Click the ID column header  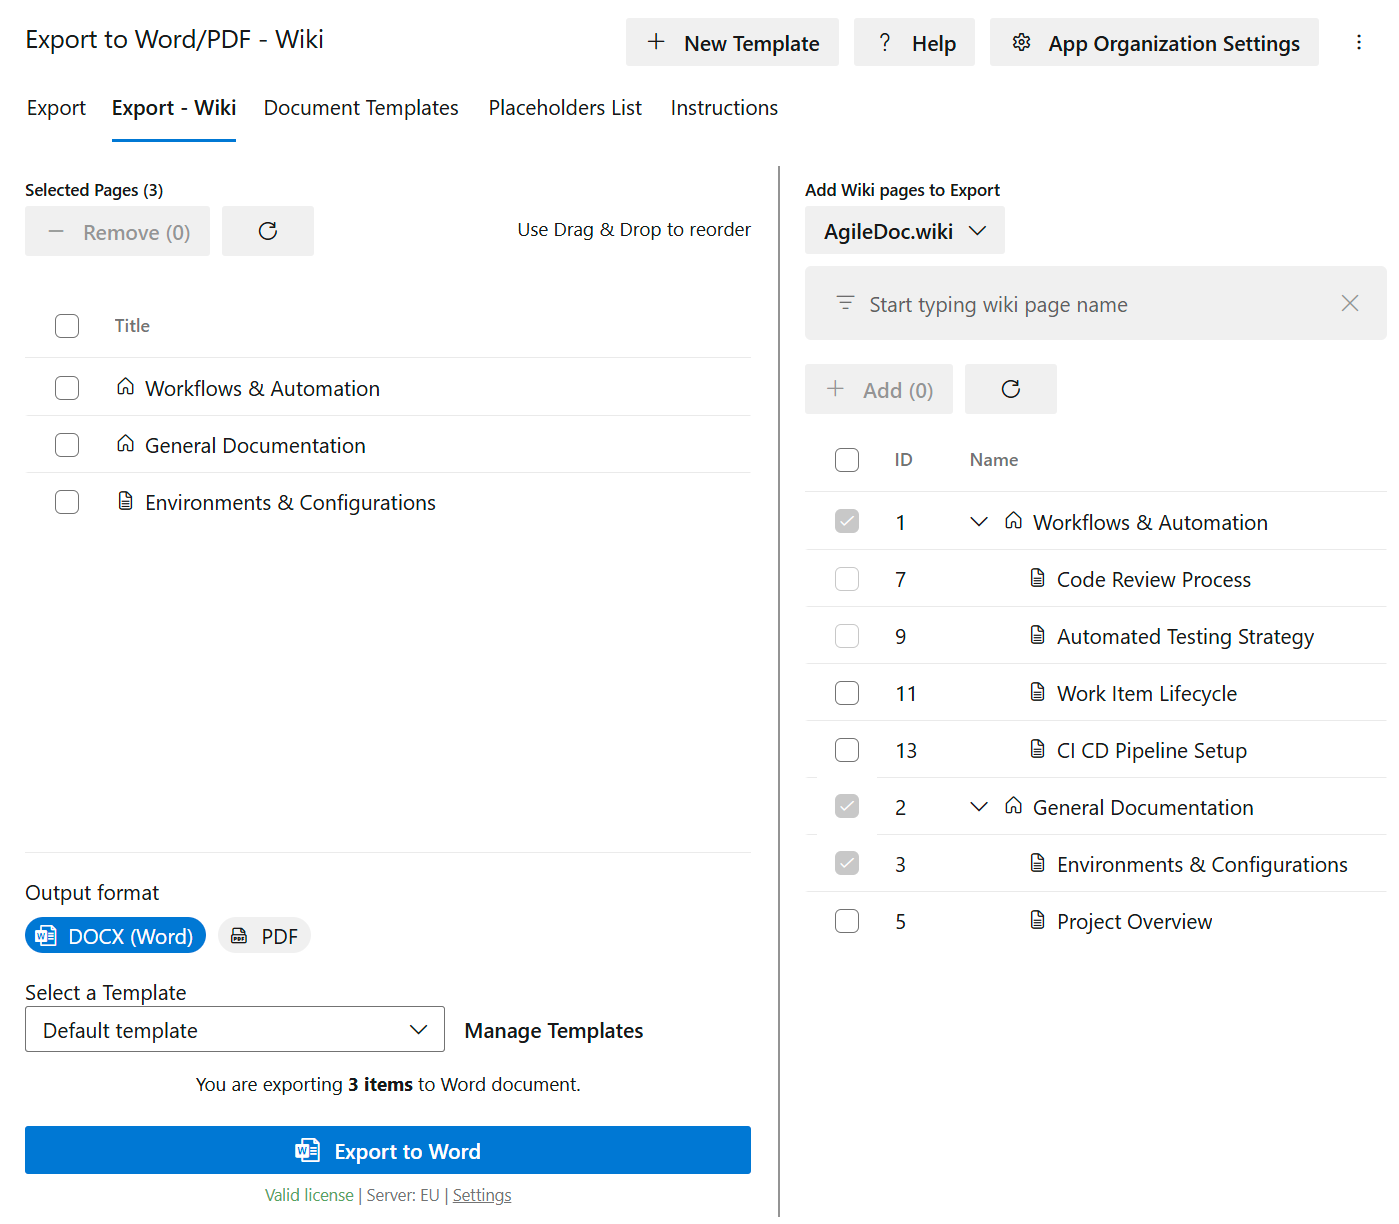(x=903, y=460)
